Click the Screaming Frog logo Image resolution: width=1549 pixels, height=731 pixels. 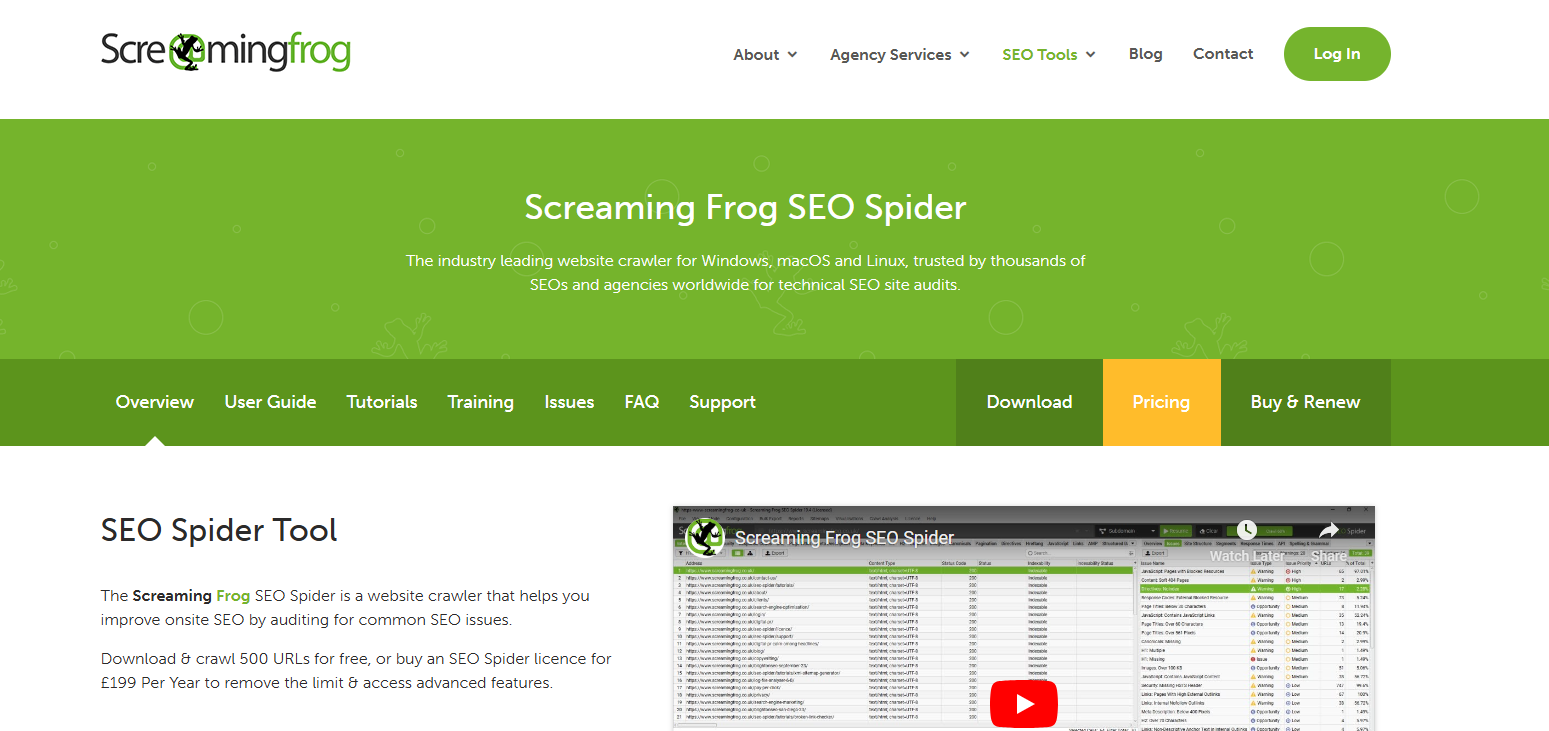pos(226,52)
